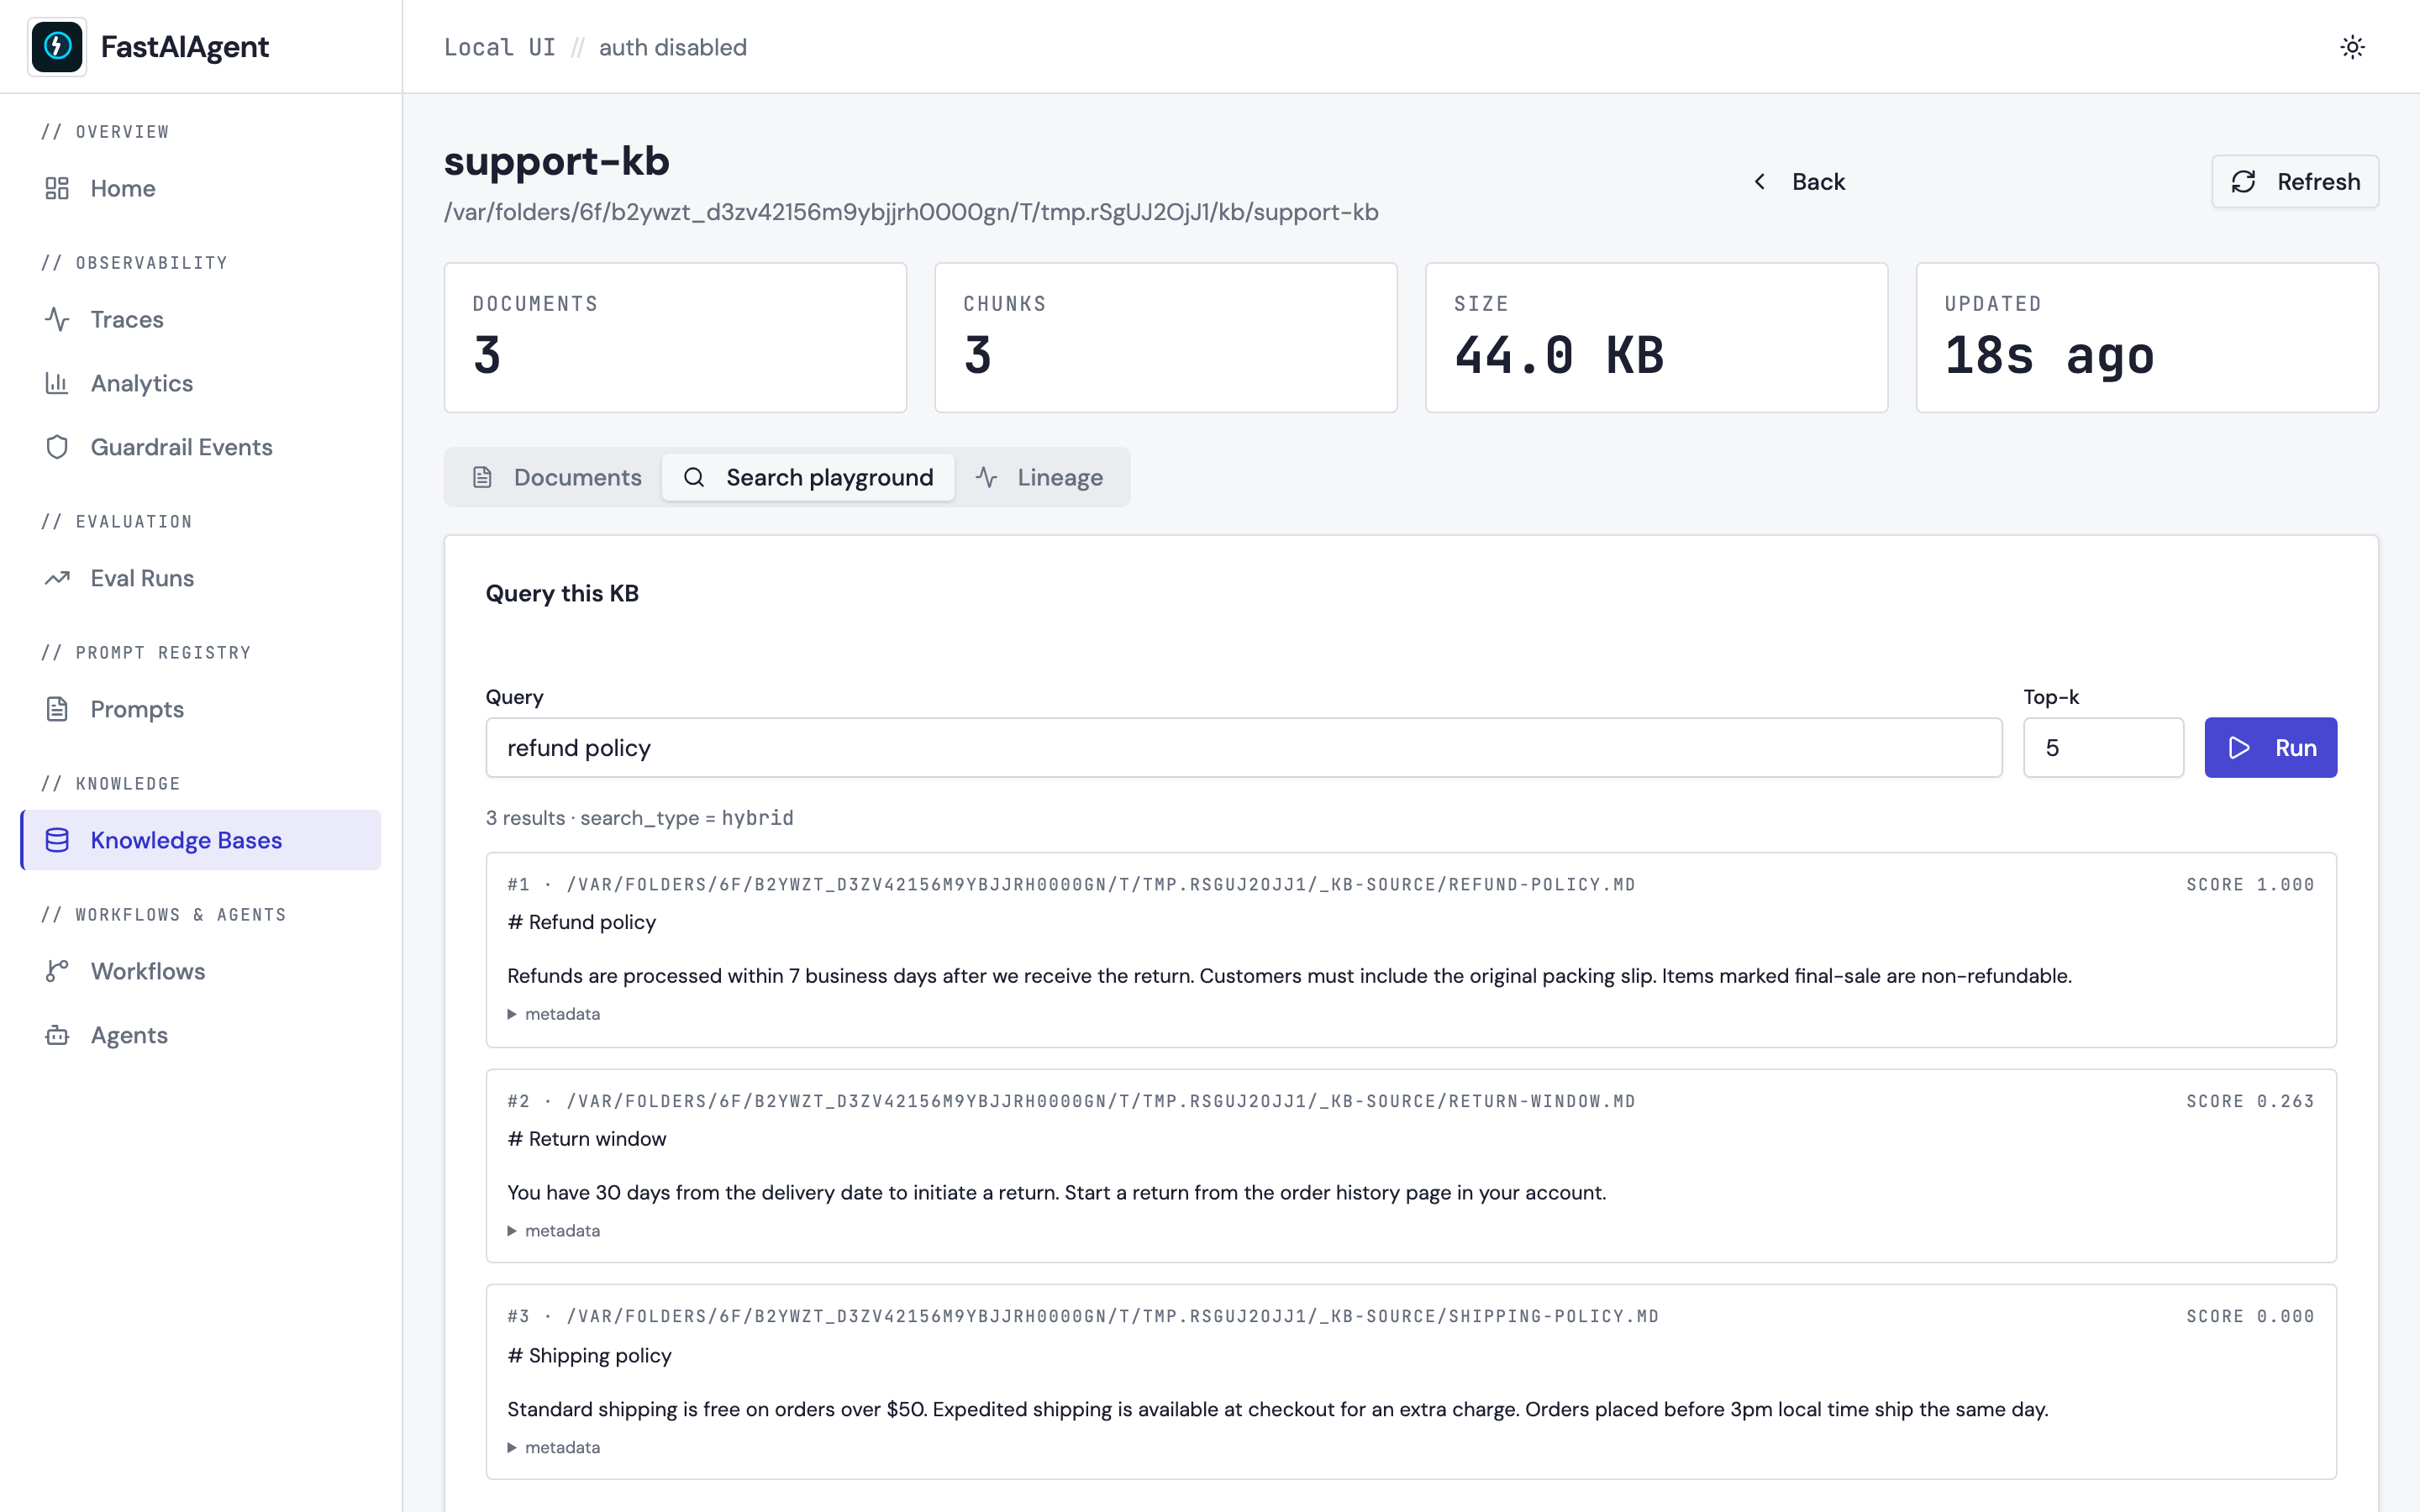Click 'SCORE 0.263' on second result
Viewport: 2420px width, 1512px height.
(2250, 1102)
